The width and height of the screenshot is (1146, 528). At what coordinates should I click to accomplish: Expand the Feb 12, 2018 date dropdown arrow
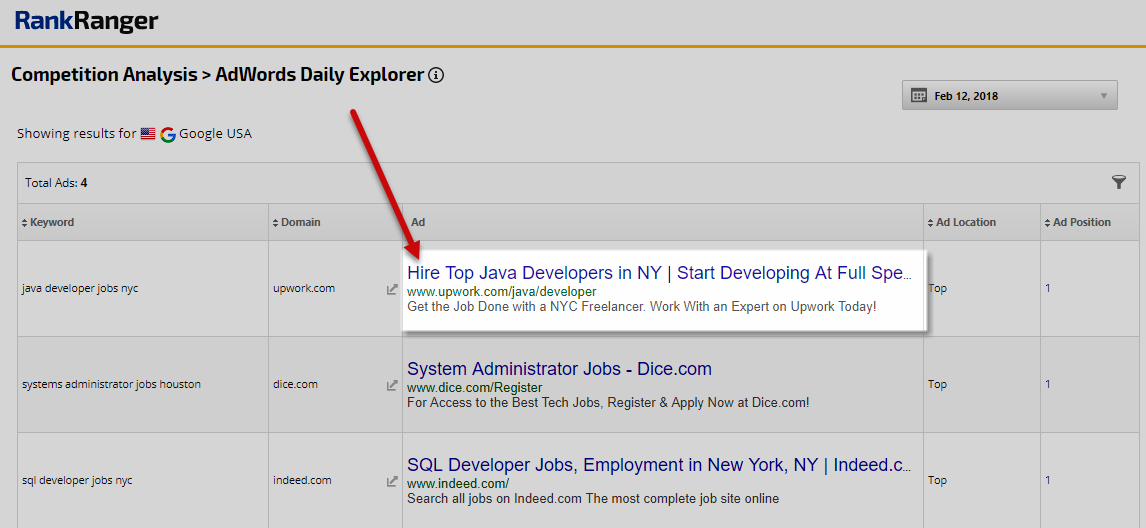pyautogui.click(x=1103, y=96)
